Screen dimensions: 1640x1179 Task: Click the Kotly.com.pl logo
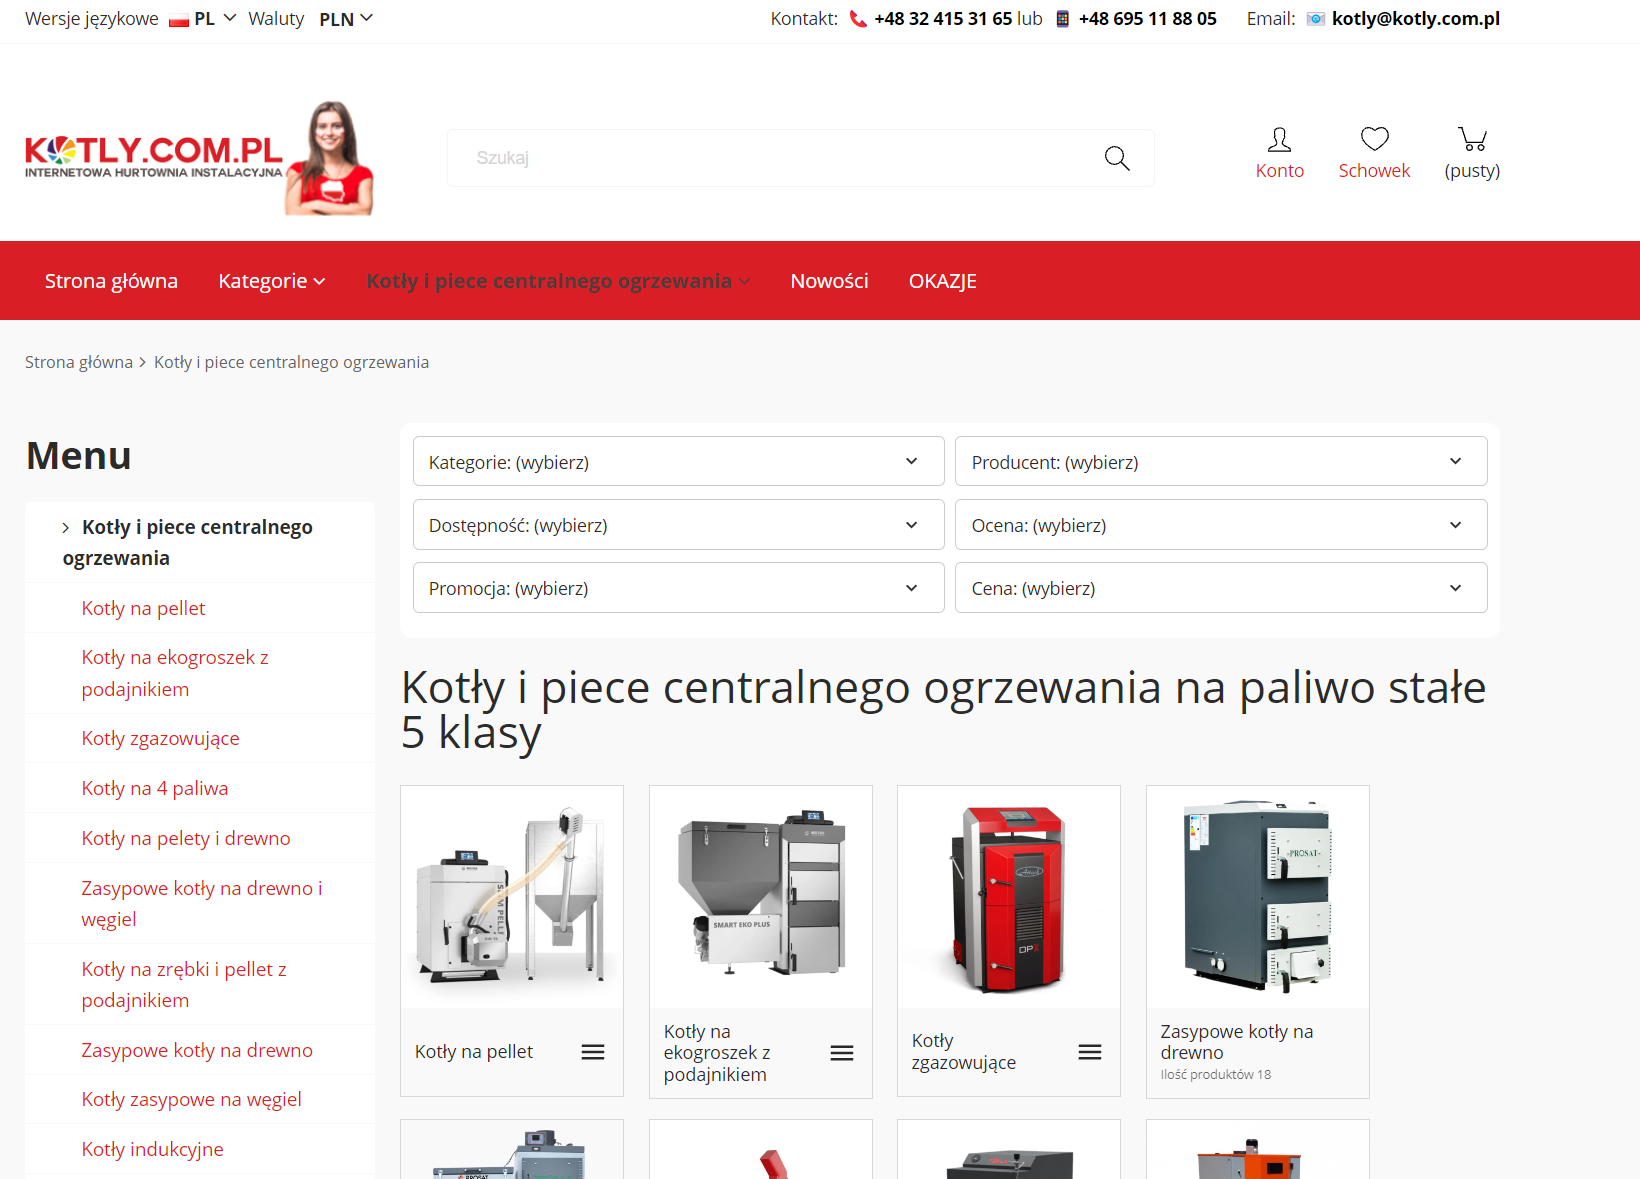[x=200, y=158]
